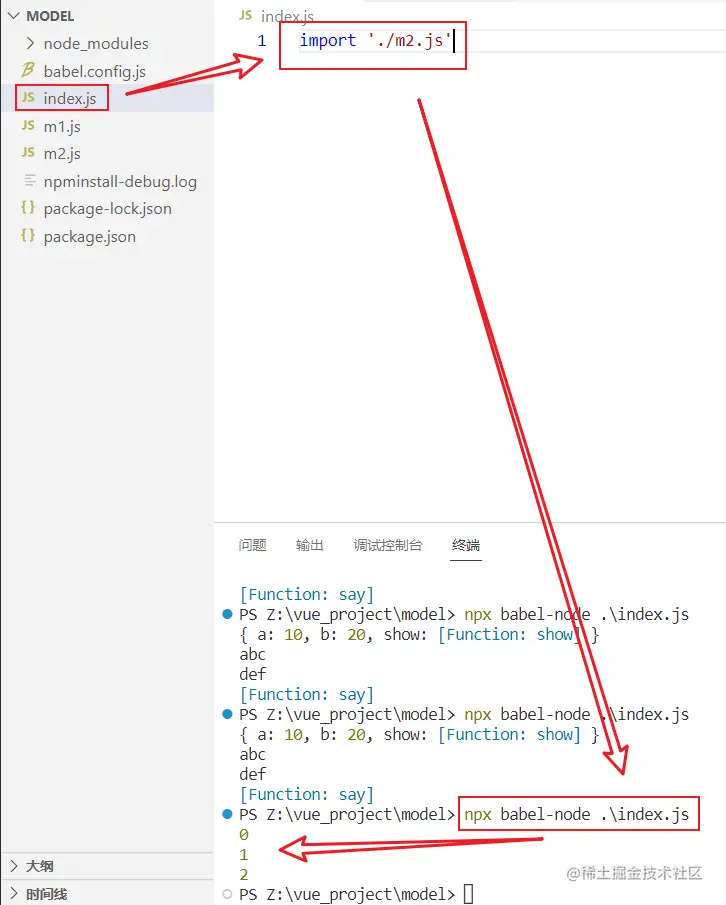Switch to the 问题 panel tab

253,545
